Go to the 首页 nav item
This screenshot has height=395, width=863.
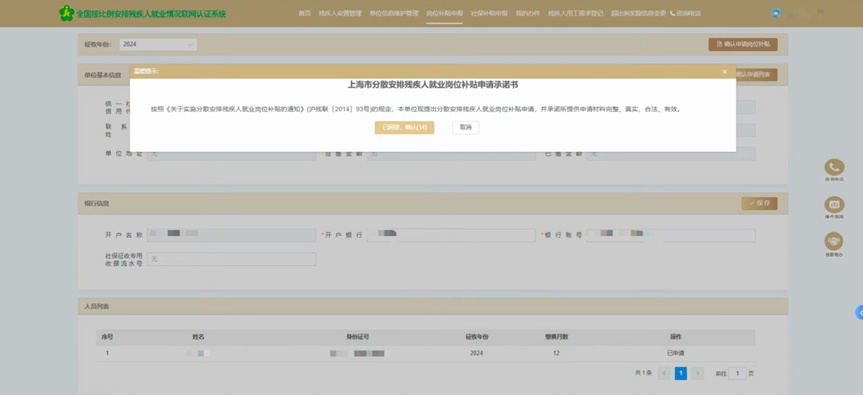tap(304, 13)
